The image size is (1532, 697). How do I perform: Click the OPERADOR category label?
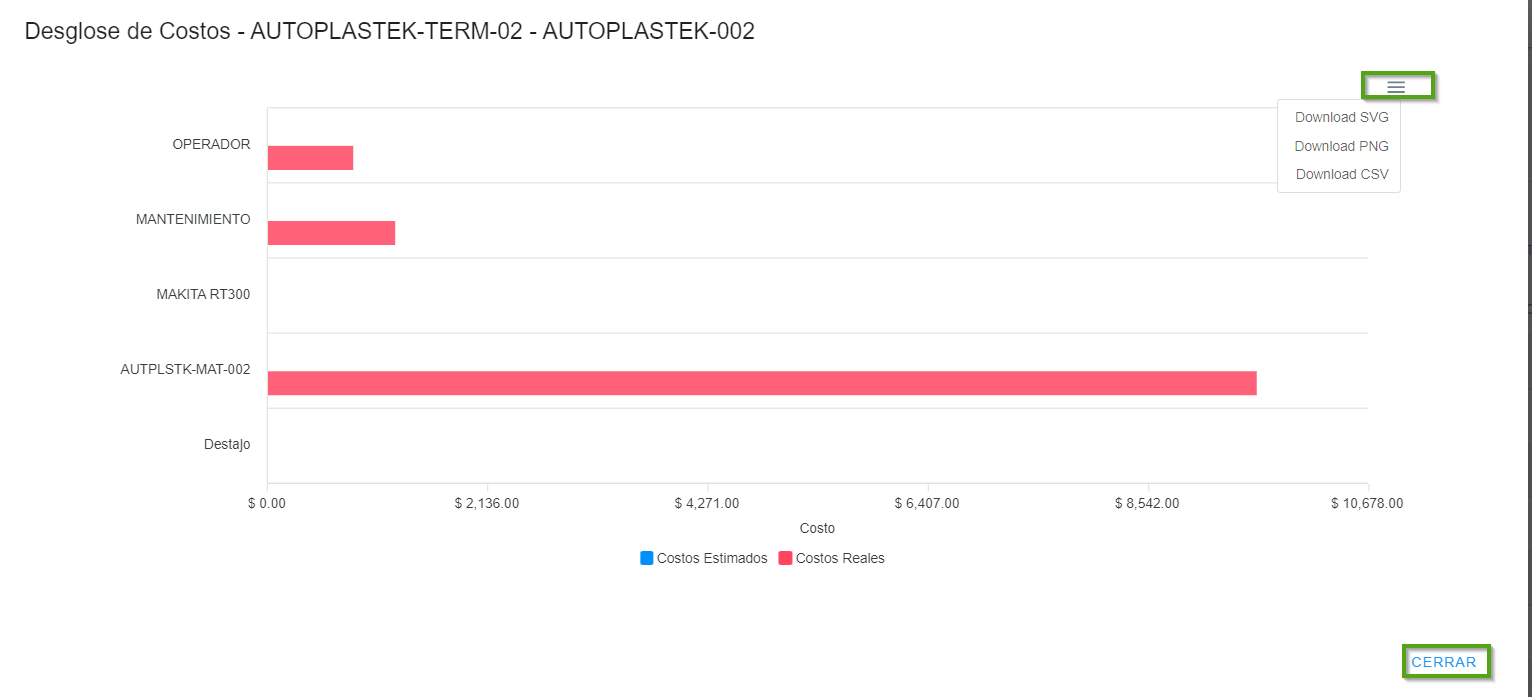(x=211, y=144)
